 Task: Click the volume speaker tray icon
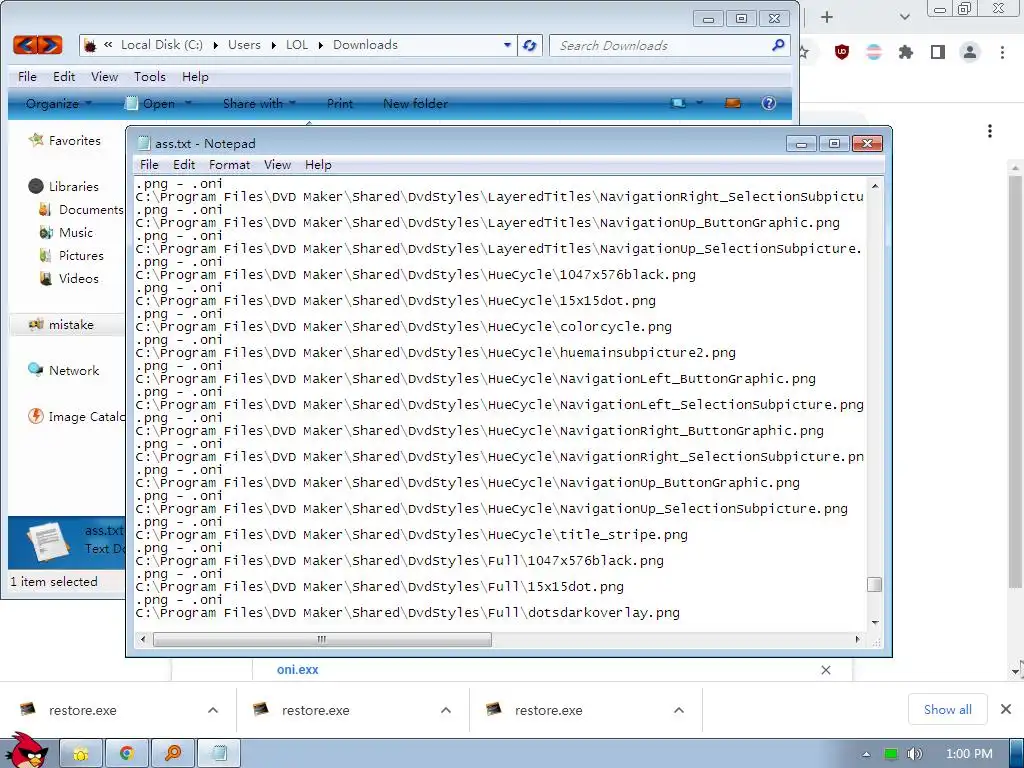pyautogui.click(x=915, y=754)
